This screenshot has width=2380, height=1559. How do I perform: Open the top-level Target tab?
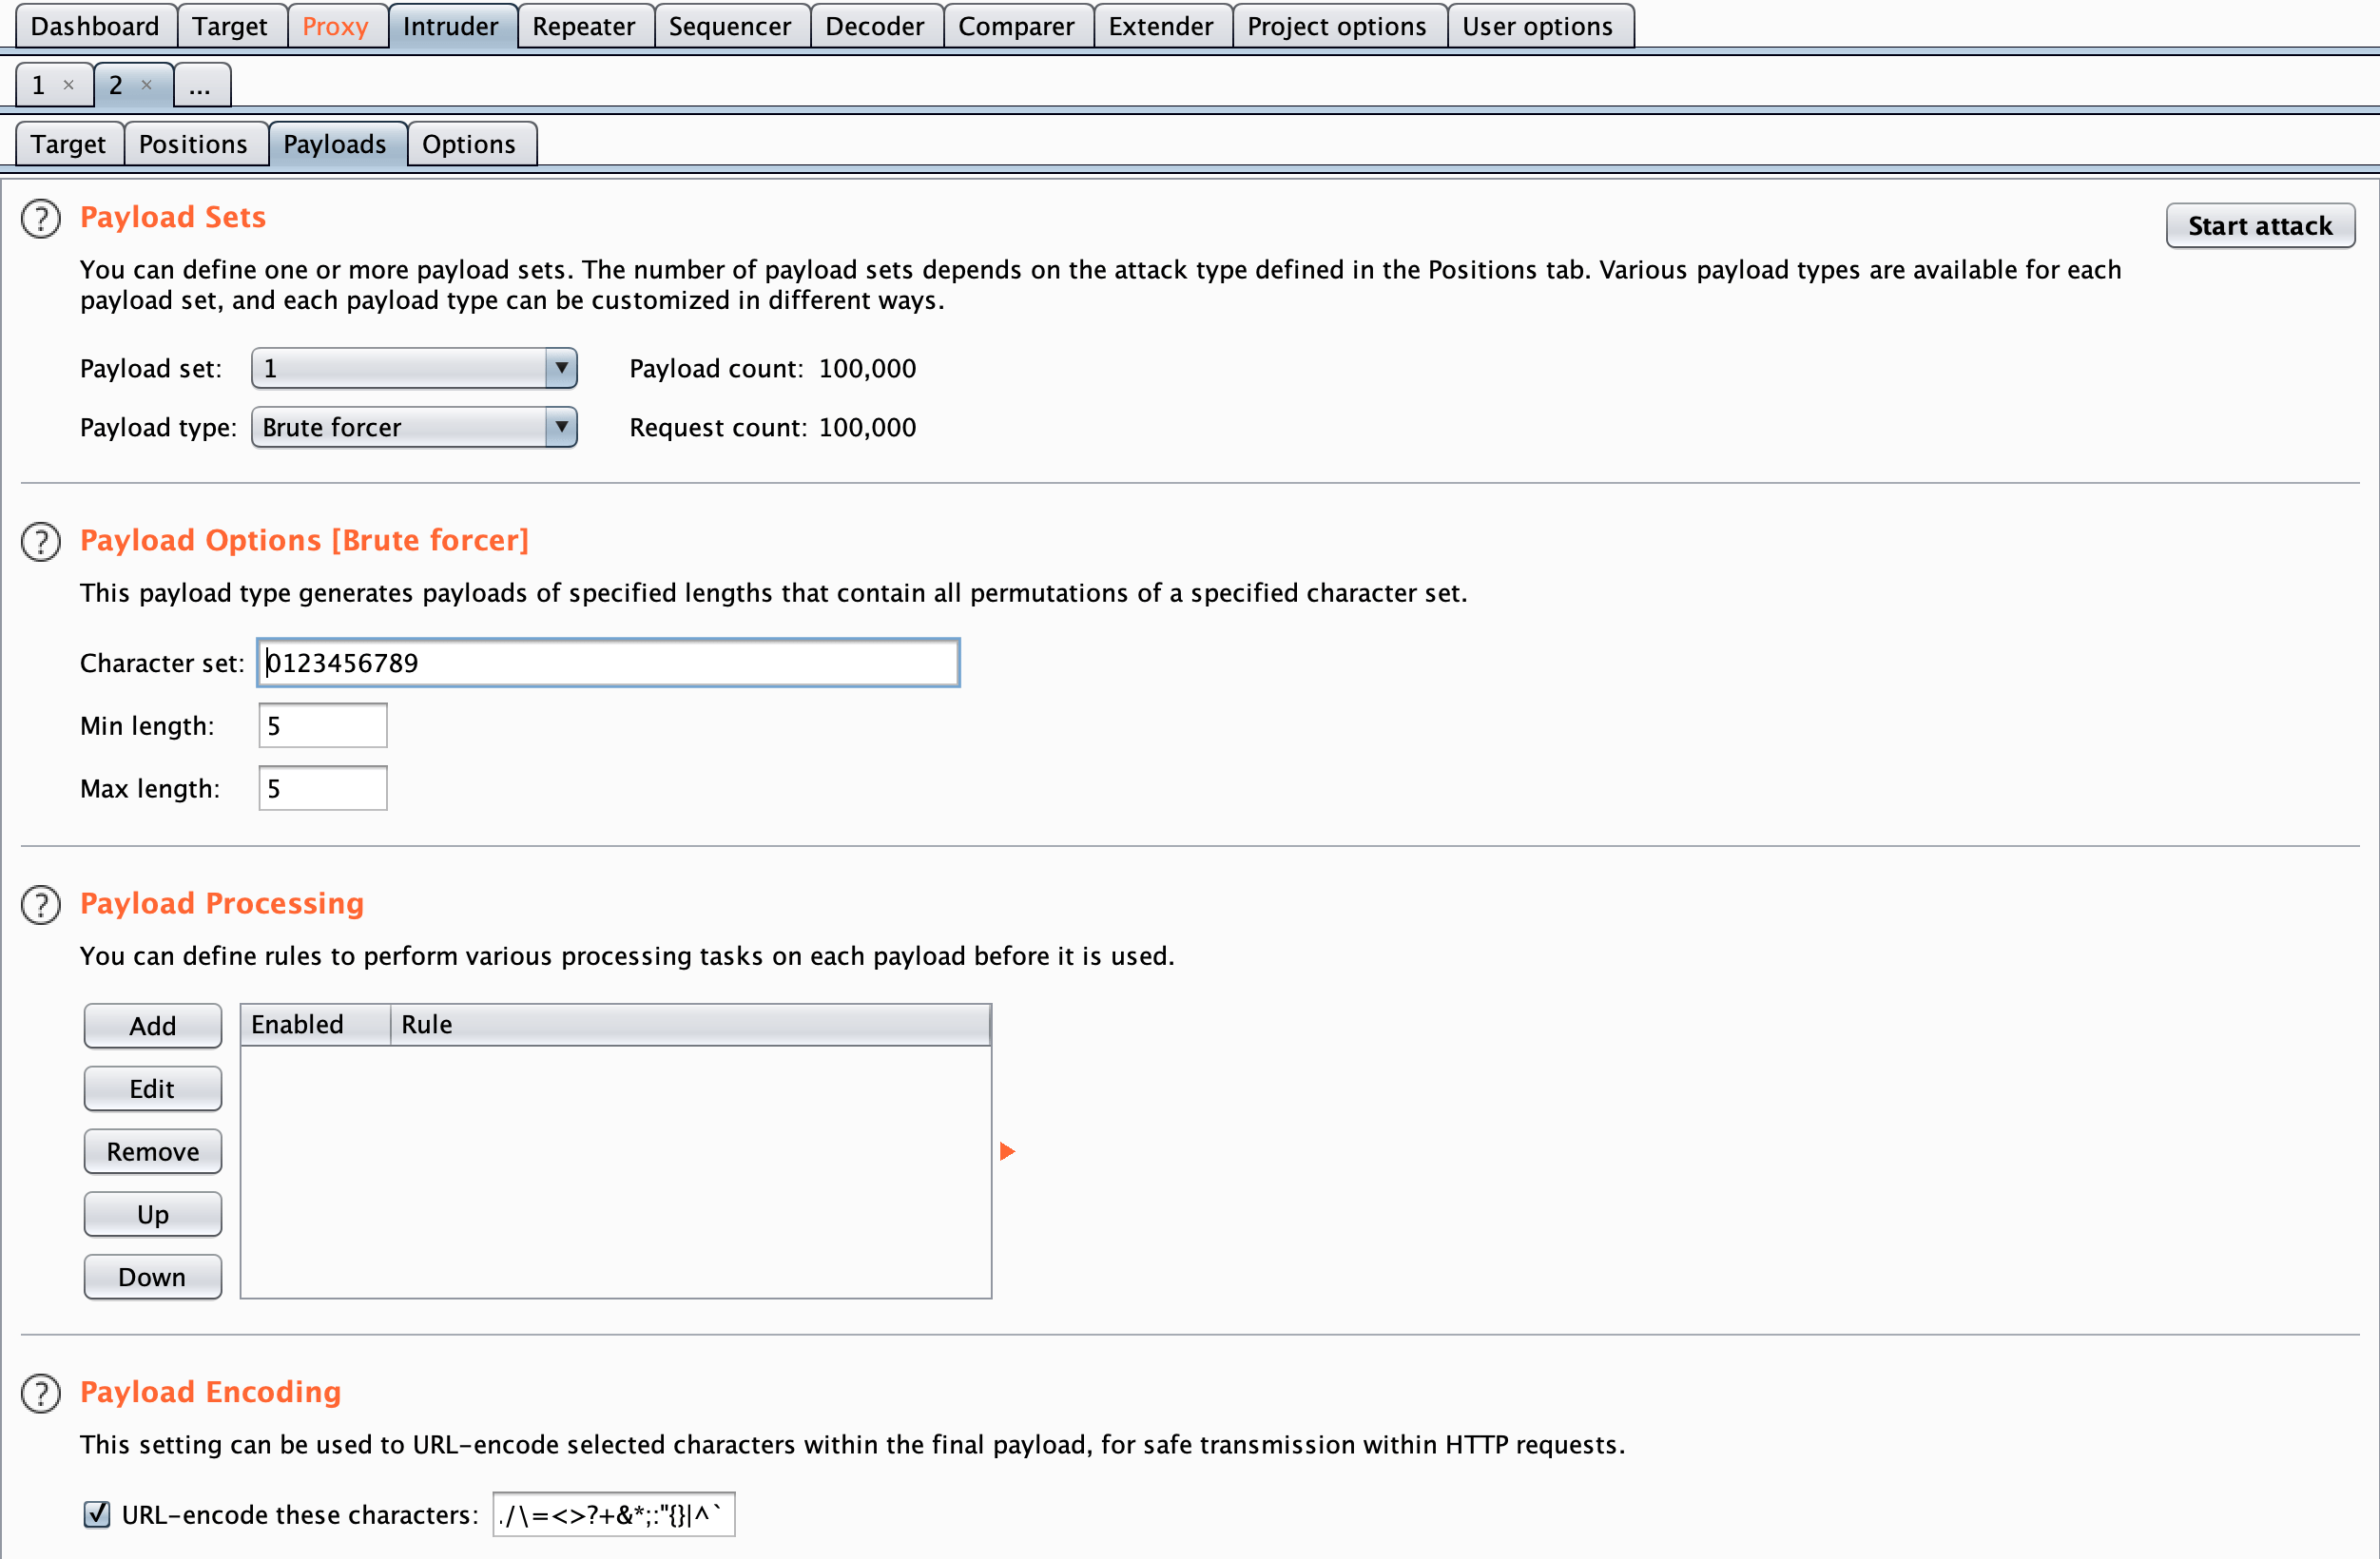(x=231, y=26)
